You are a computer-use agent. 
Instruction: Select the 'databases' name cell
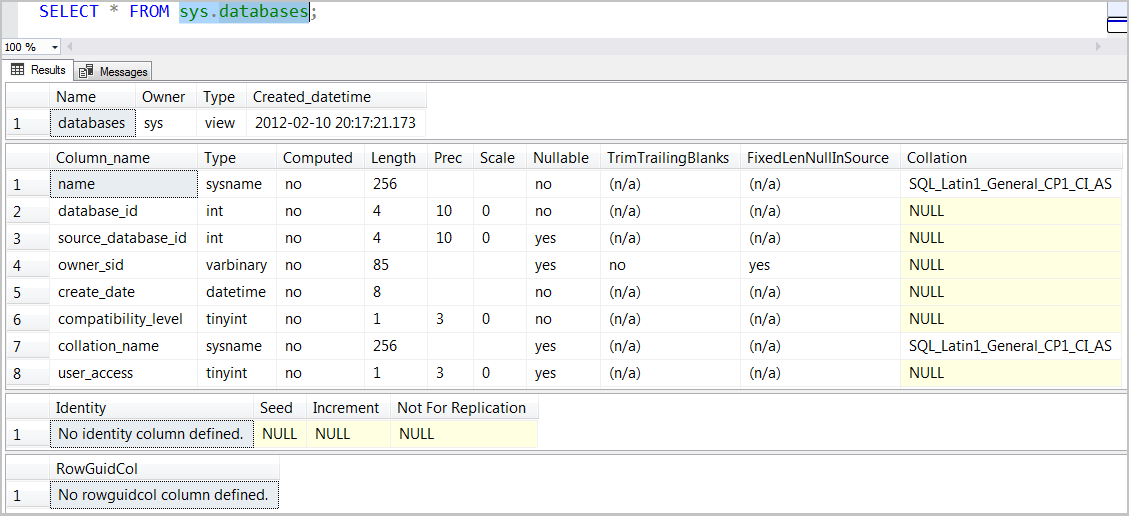tap(91, 123)
